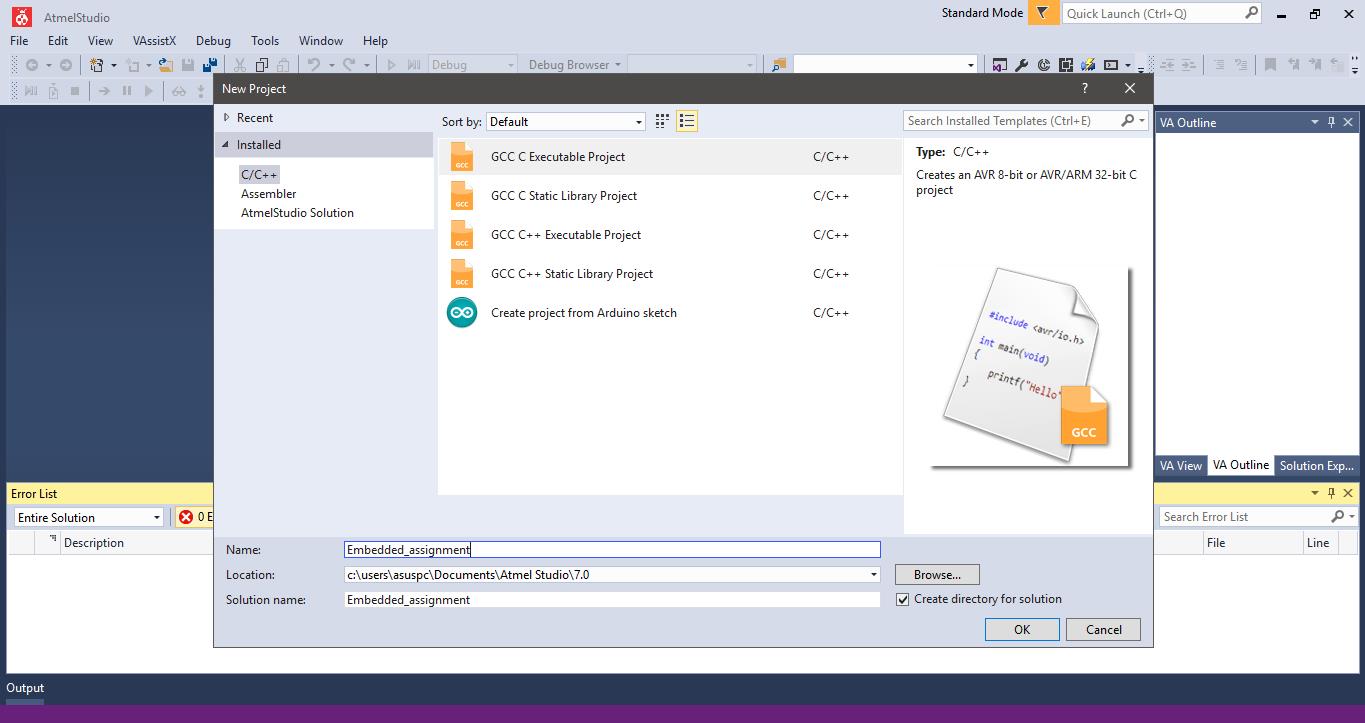Toggle Create directory for solution checkbox
Screen dimensions: 1365x723
[903, 599]
